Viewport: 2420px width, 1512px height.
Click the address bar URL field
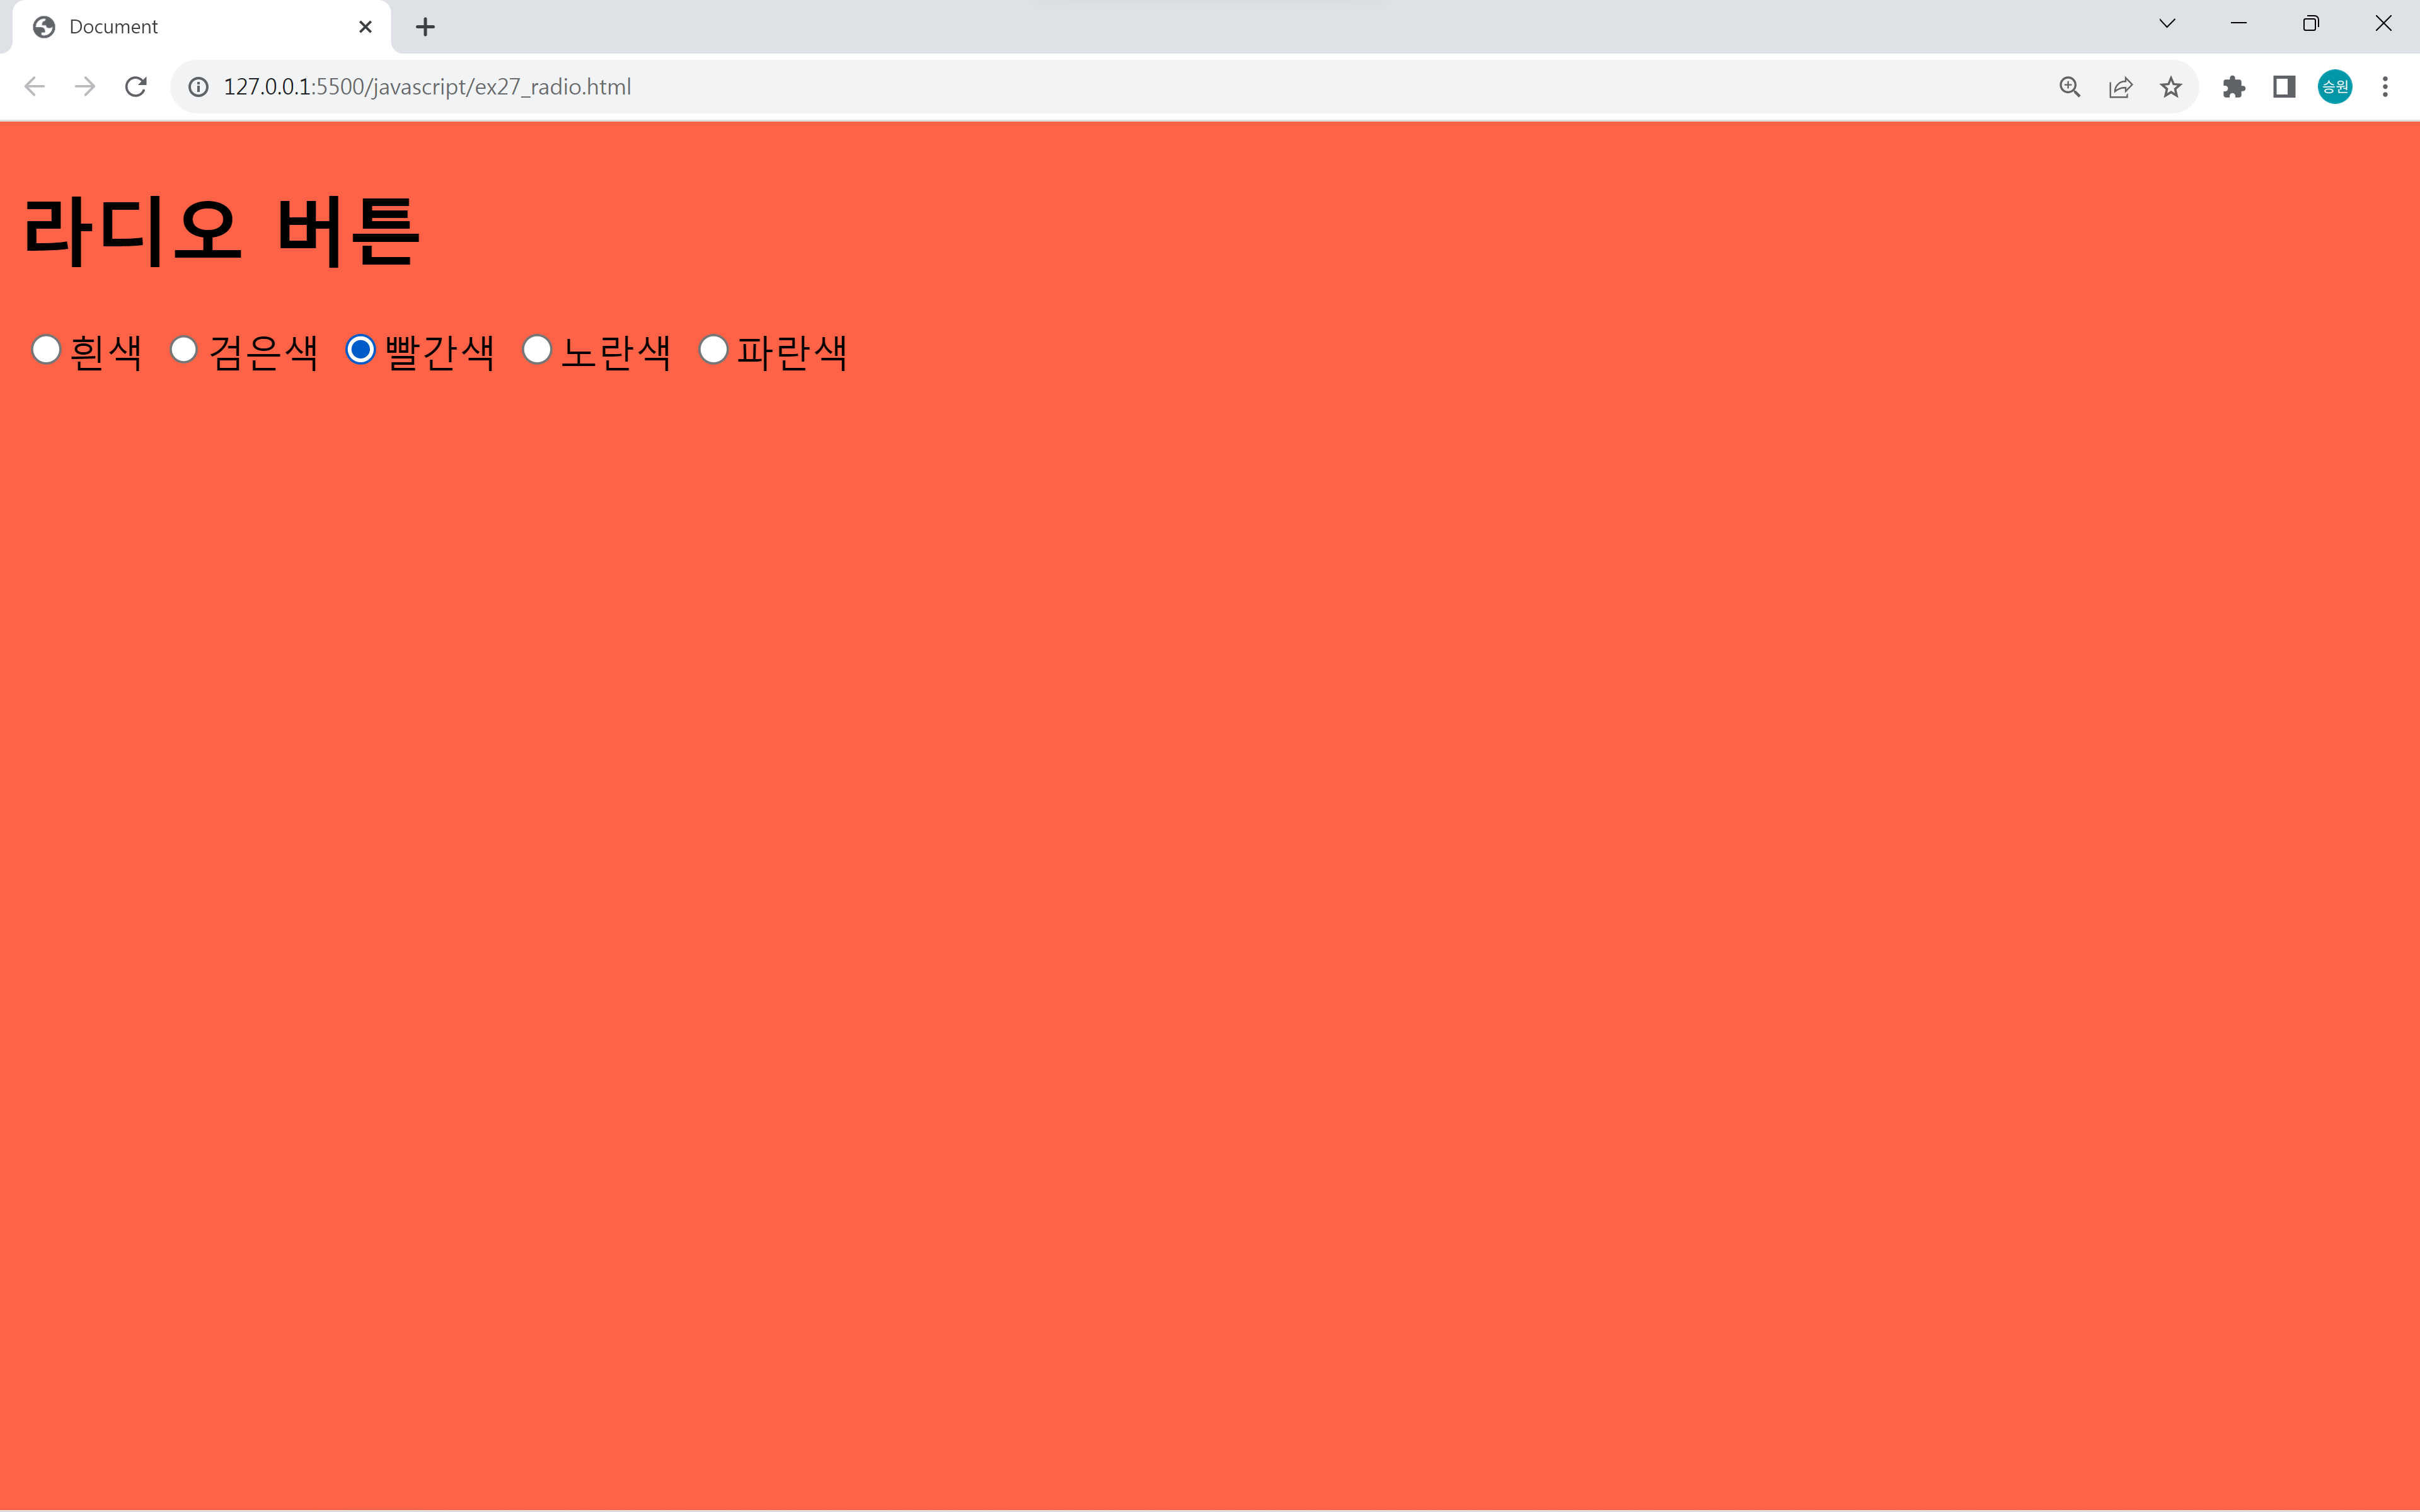pyautogui.click(x=1000, y=87)
